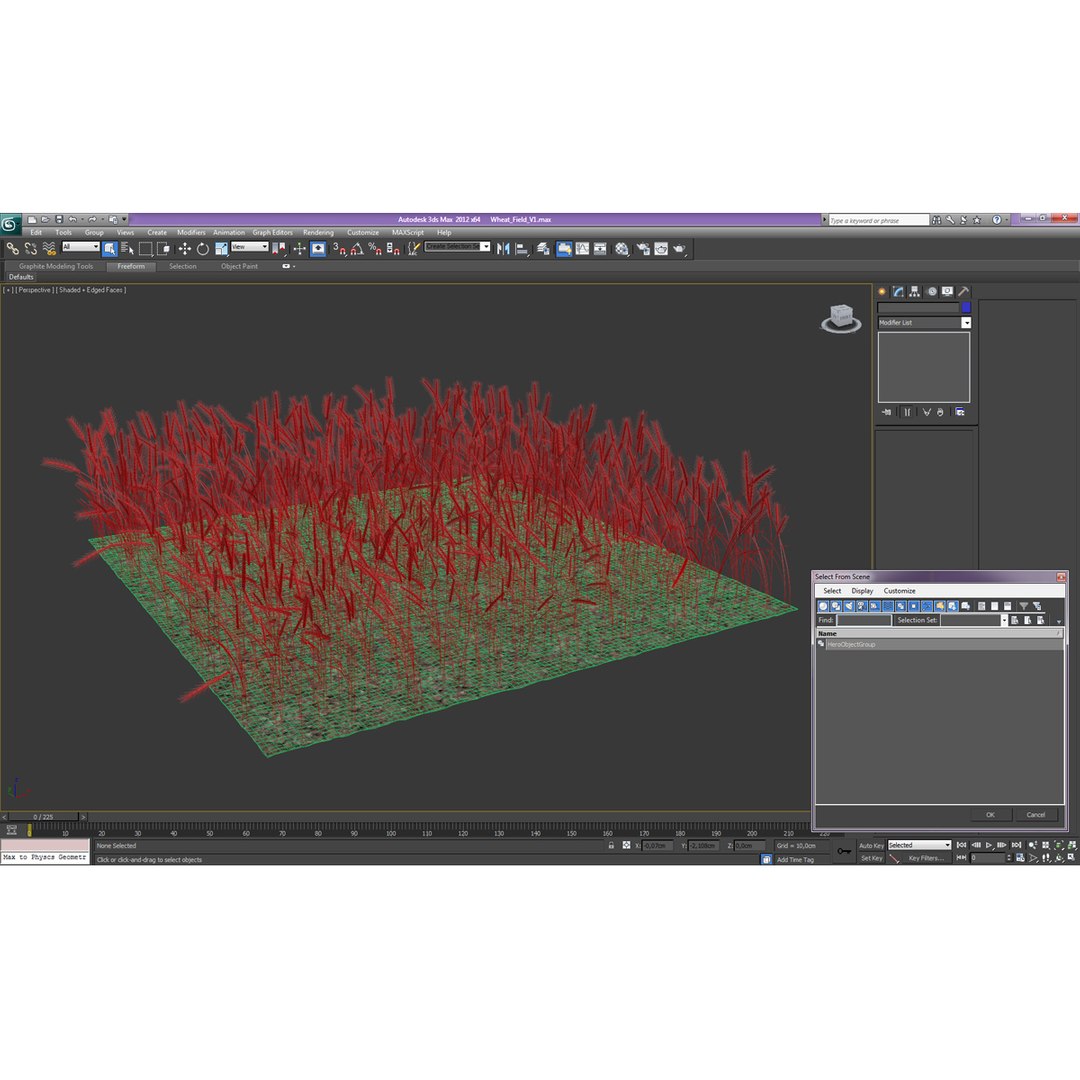This screenshot has width=1080, height=1080.
Task: Open the Modifiers menu
Action: coord(191,232)
